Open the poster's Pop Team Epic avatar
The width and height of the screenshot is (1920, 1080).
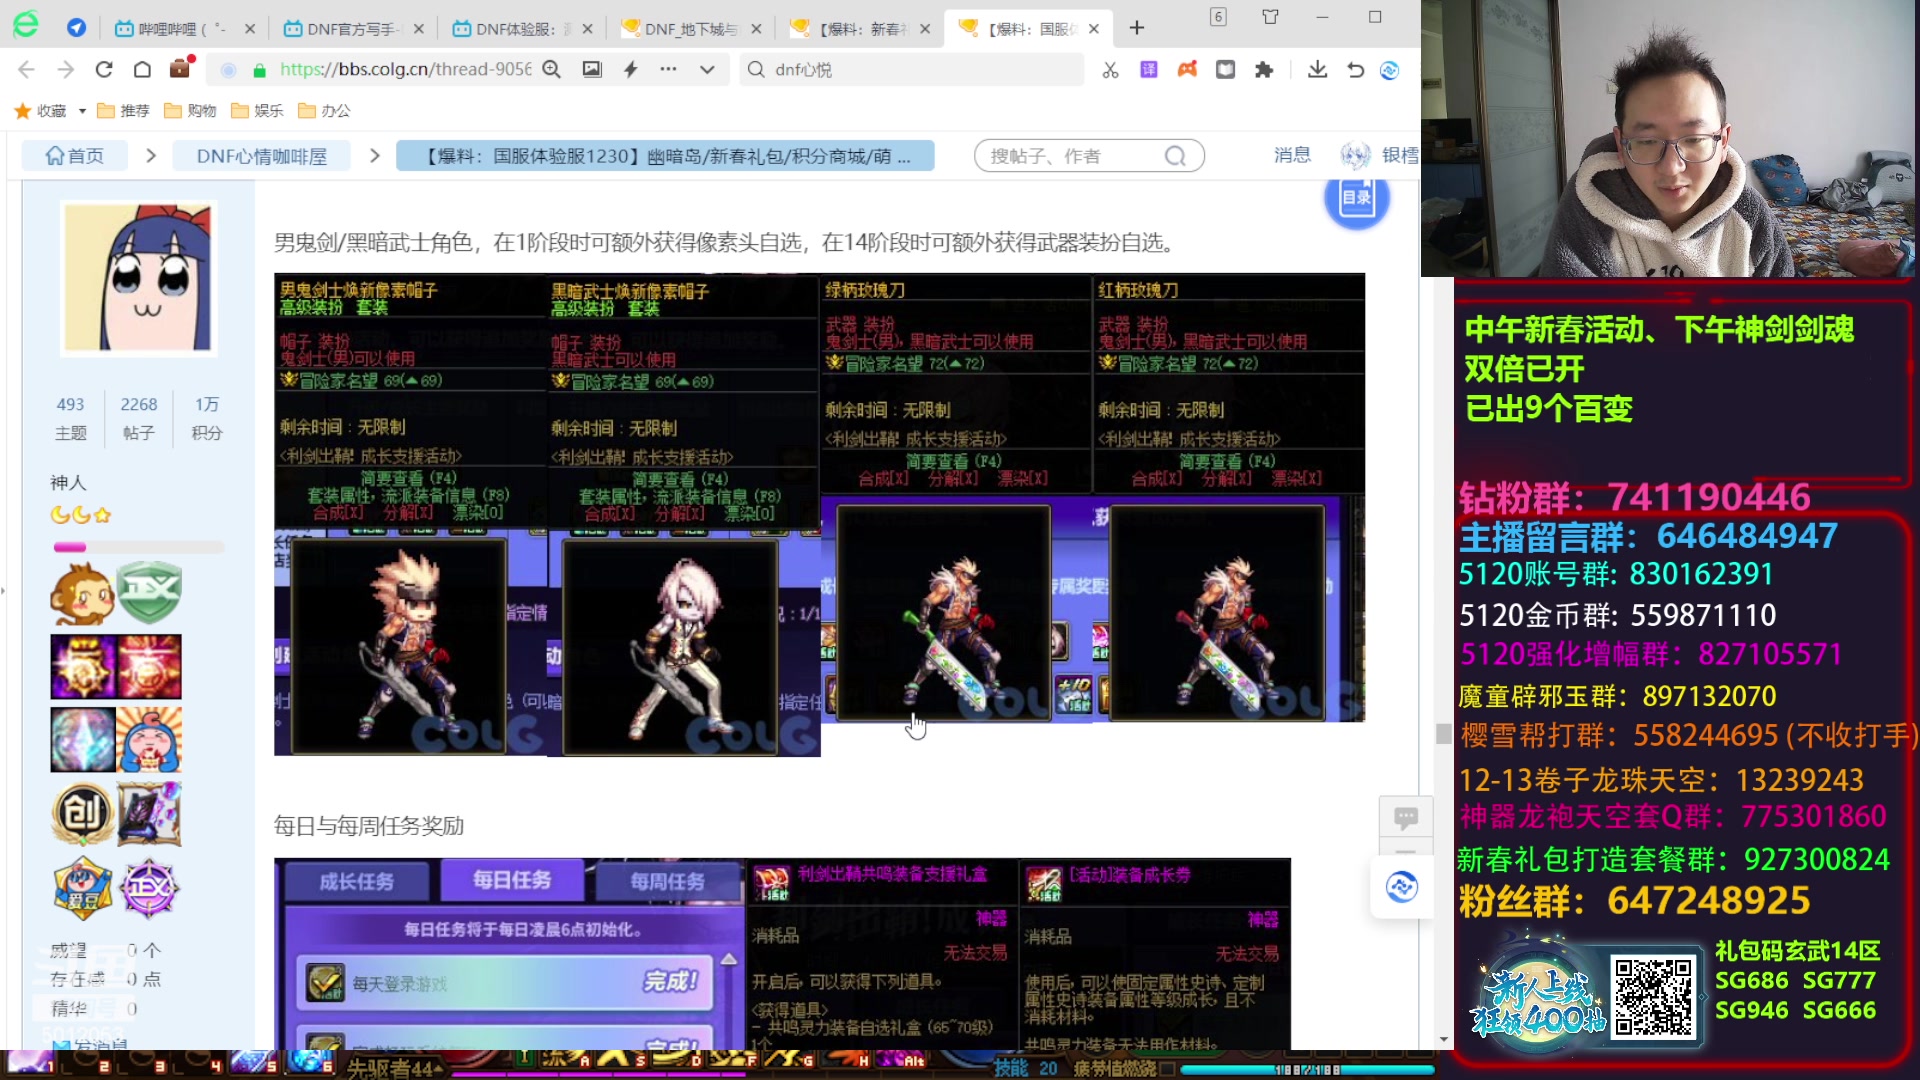[x=139, y=278]
